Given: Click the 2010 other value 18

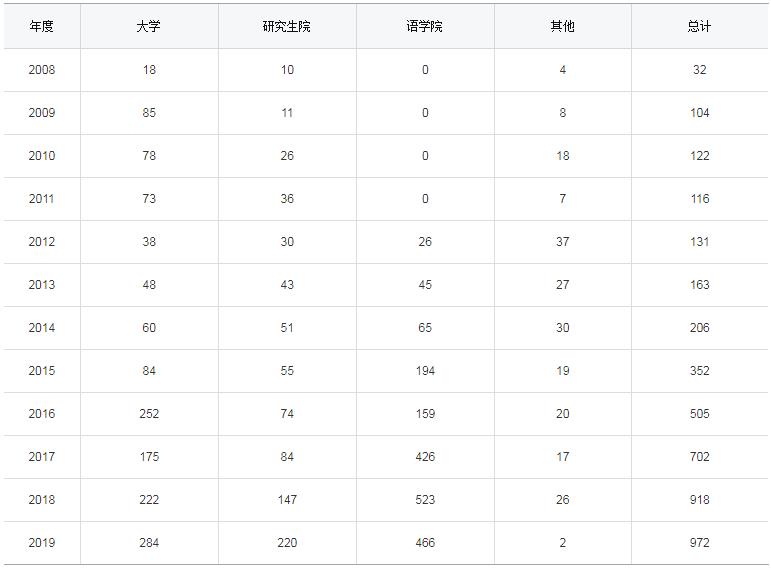Looking at the screenshot, I should click(563, 156).
